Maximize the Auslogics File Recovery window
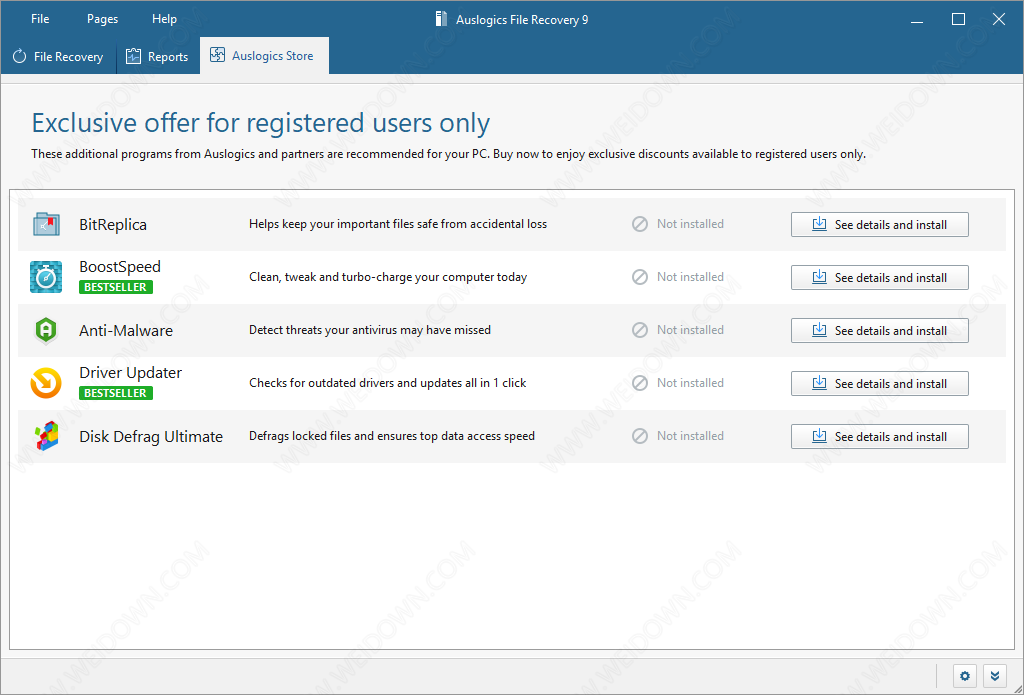The image size is (1024, 695). tap(958, 20)
